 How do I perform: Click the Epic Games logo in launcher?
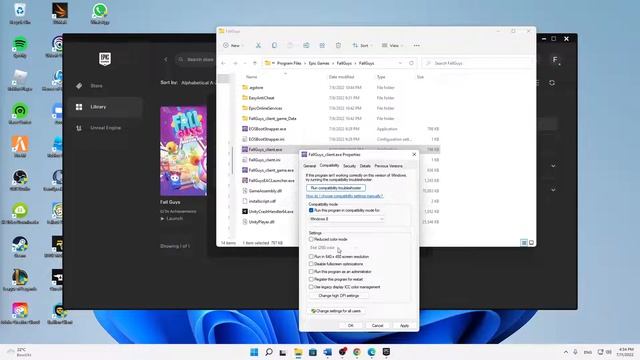105,59
